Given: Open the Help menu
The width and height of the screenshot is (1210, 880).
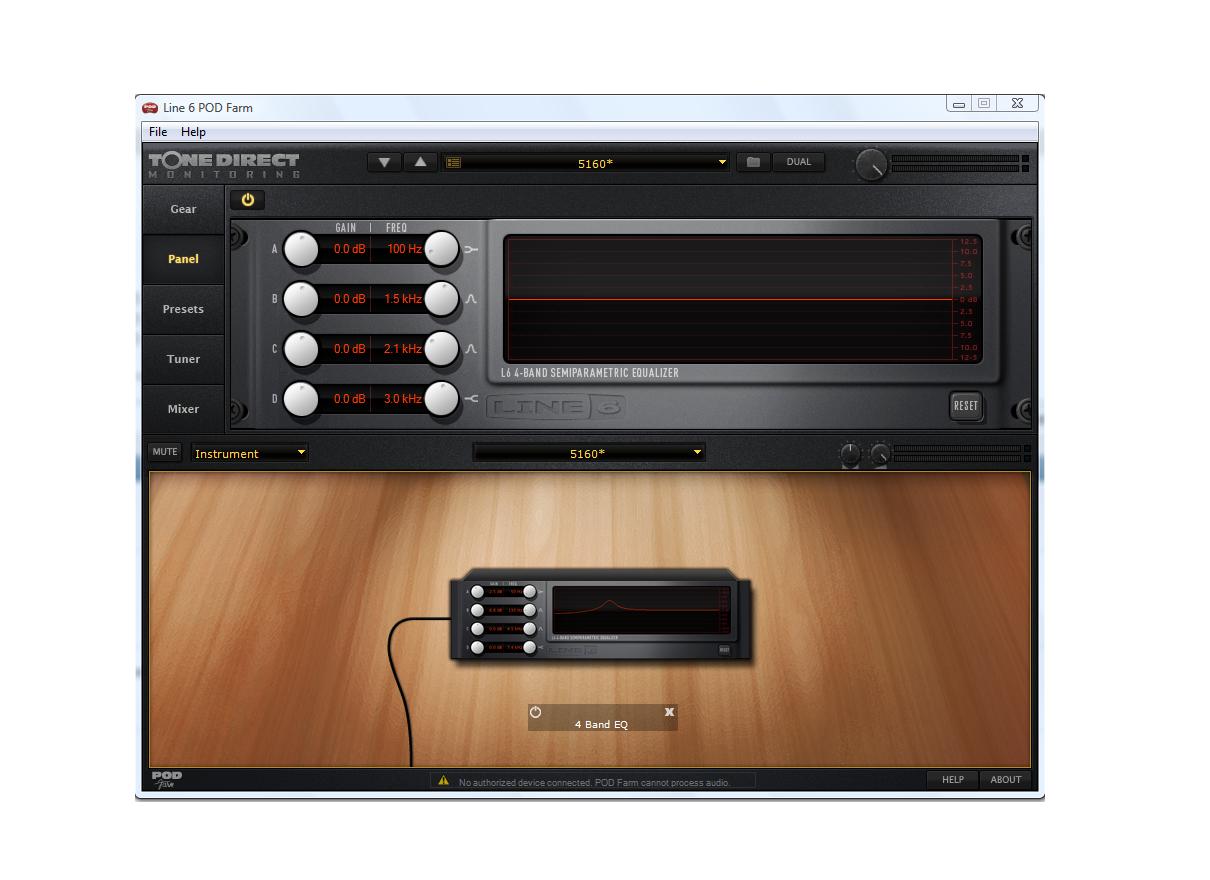Looking at the screenshot, I should (193, 132).
